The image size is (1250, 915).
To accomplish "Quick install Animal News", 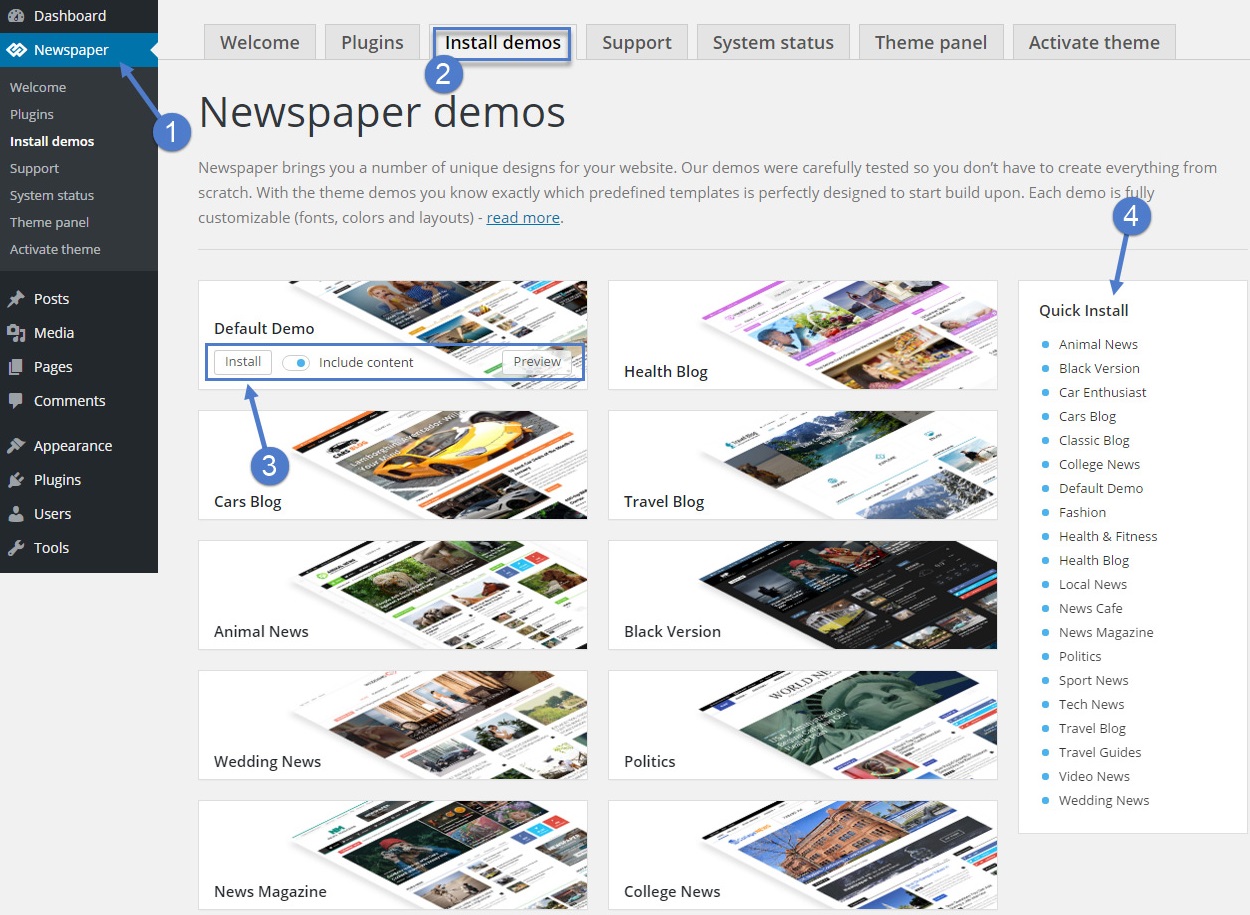I will coord(1098,344).
